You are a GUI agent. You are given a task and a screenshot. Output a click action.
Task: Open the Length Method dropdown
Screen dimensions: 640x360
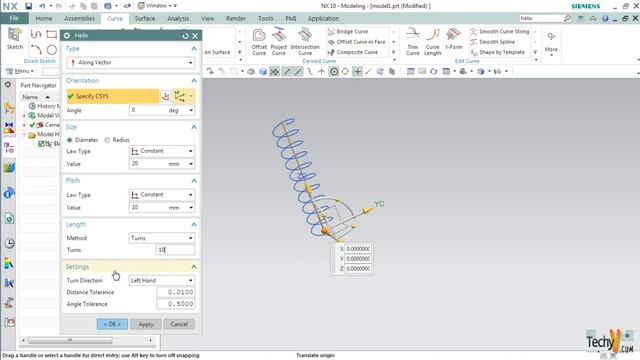pyautogui.click(x=162, y=238)
